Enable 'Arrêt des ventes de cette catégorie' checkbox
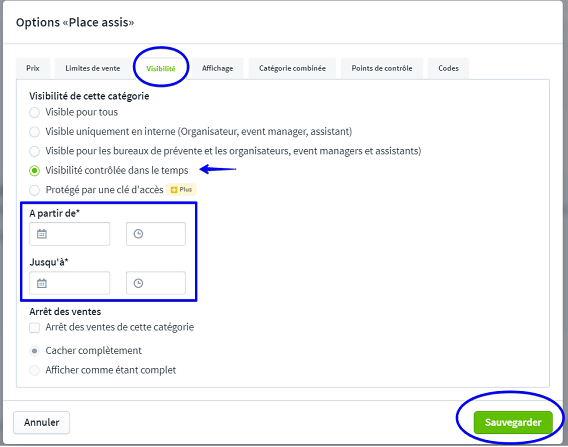 click(x=34, y=328)
